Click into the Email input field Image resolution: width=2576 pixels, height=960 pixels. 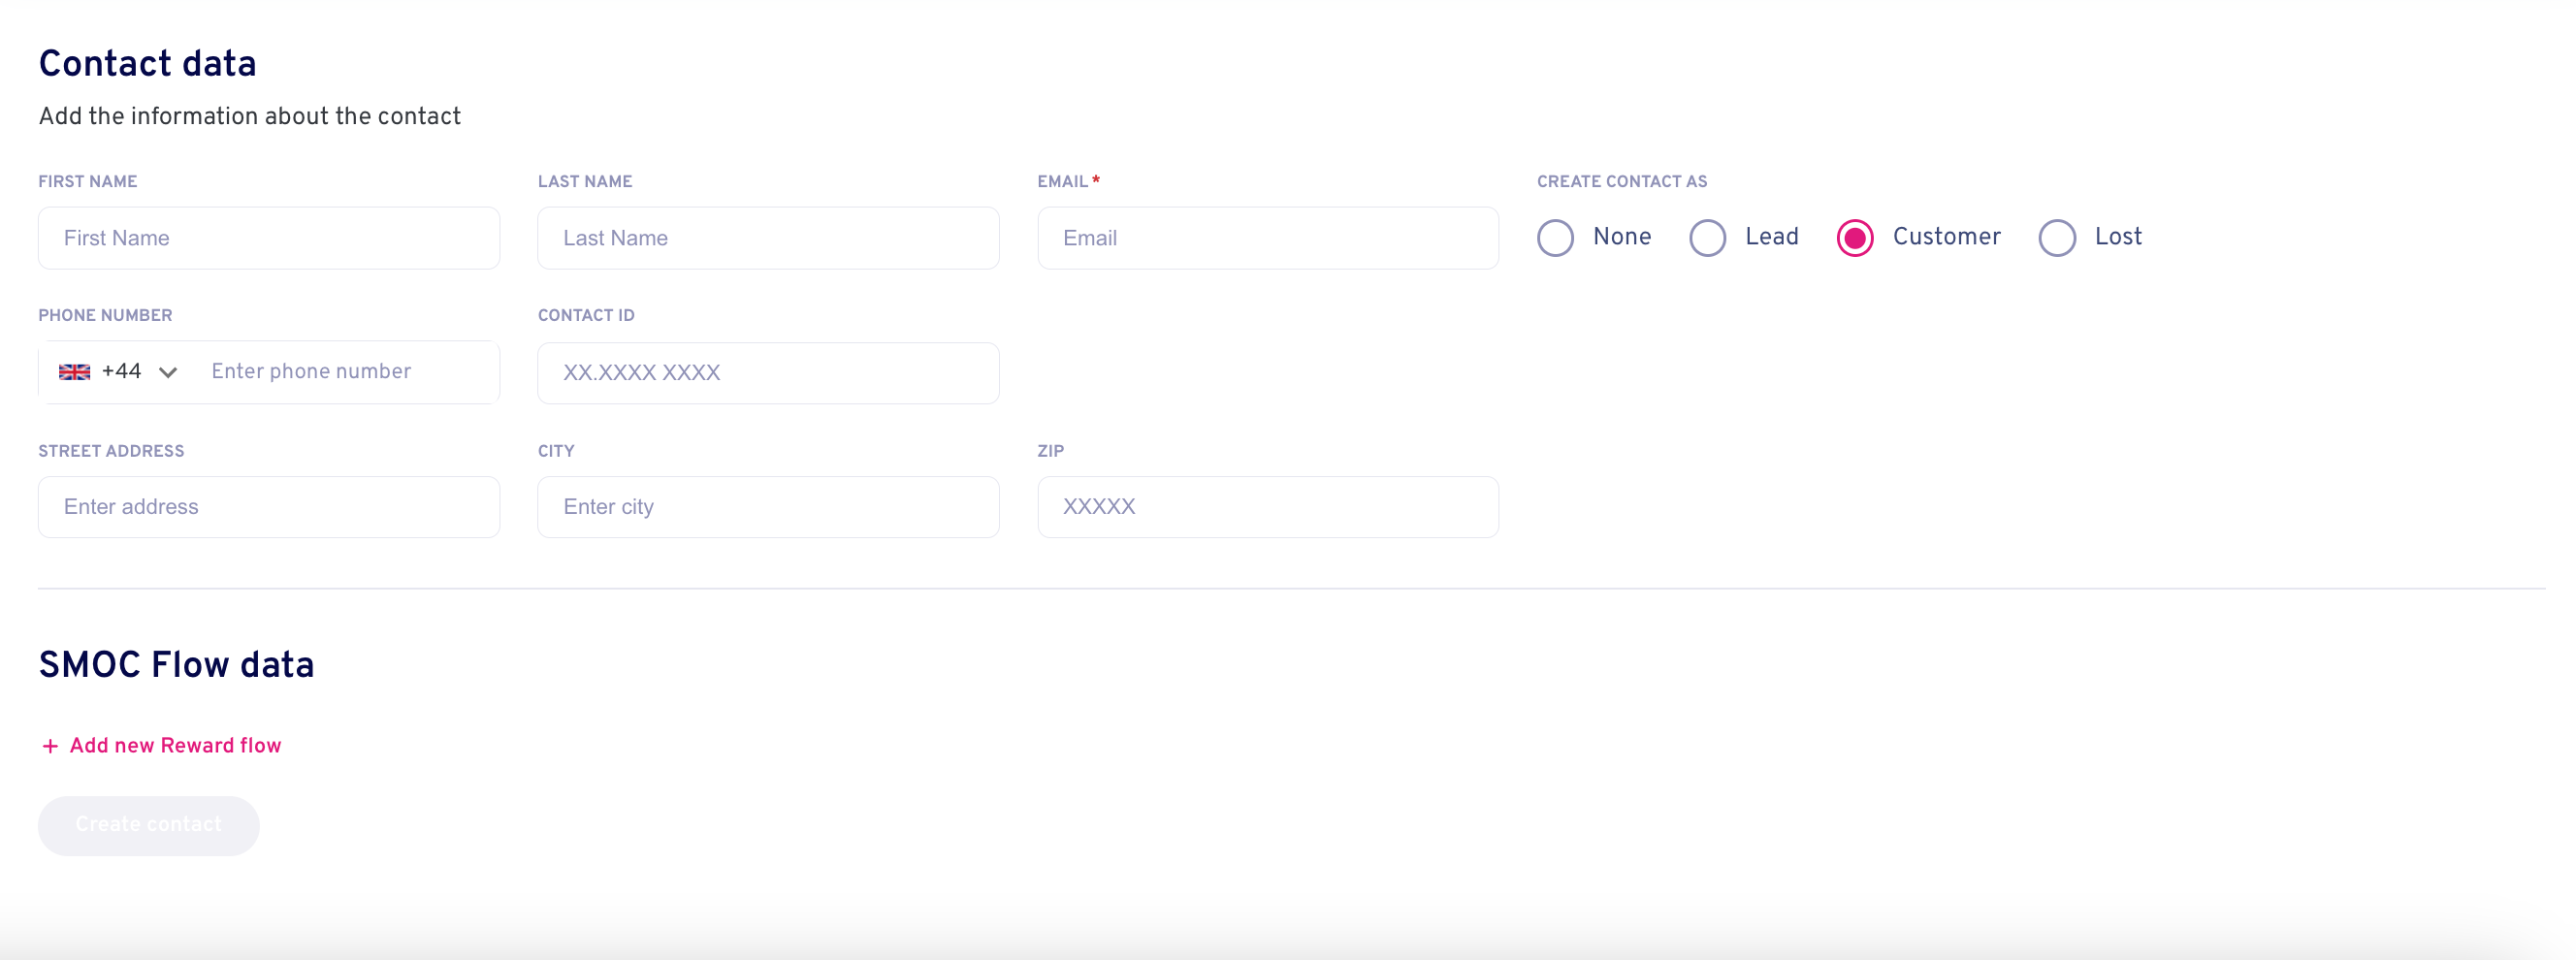tap(1268, 238)
